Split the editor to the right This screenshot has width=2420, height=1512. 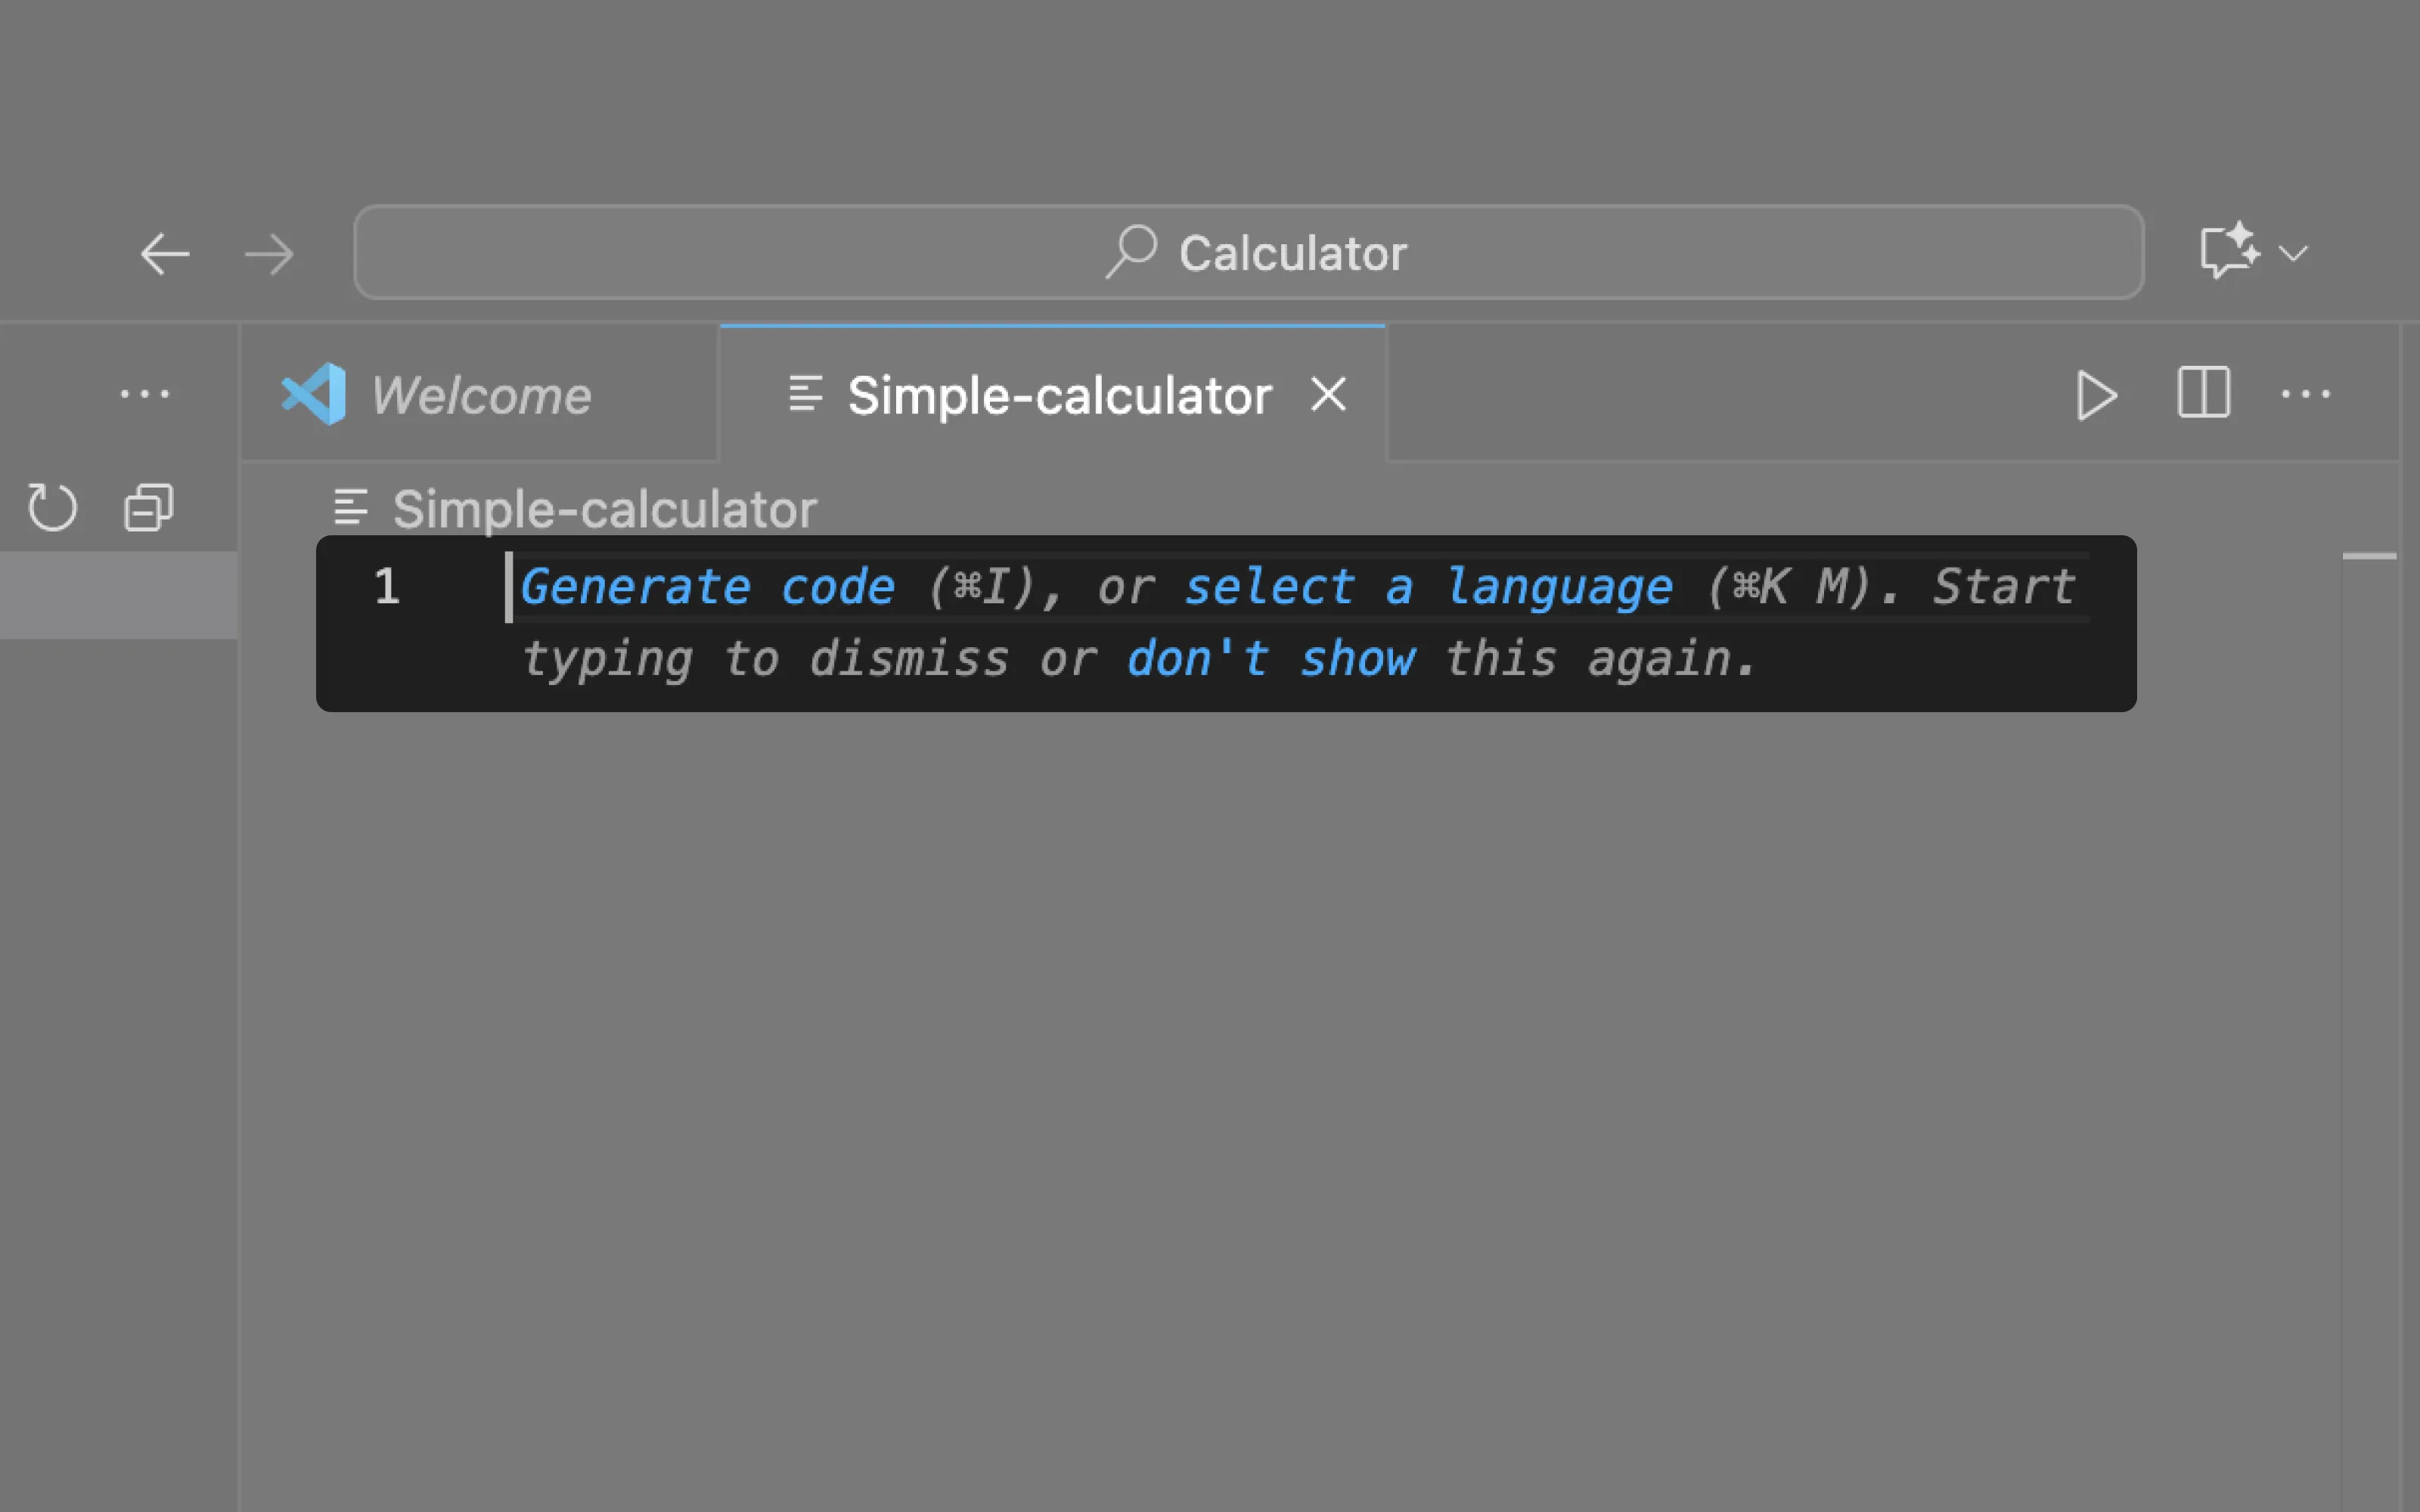2203,393
